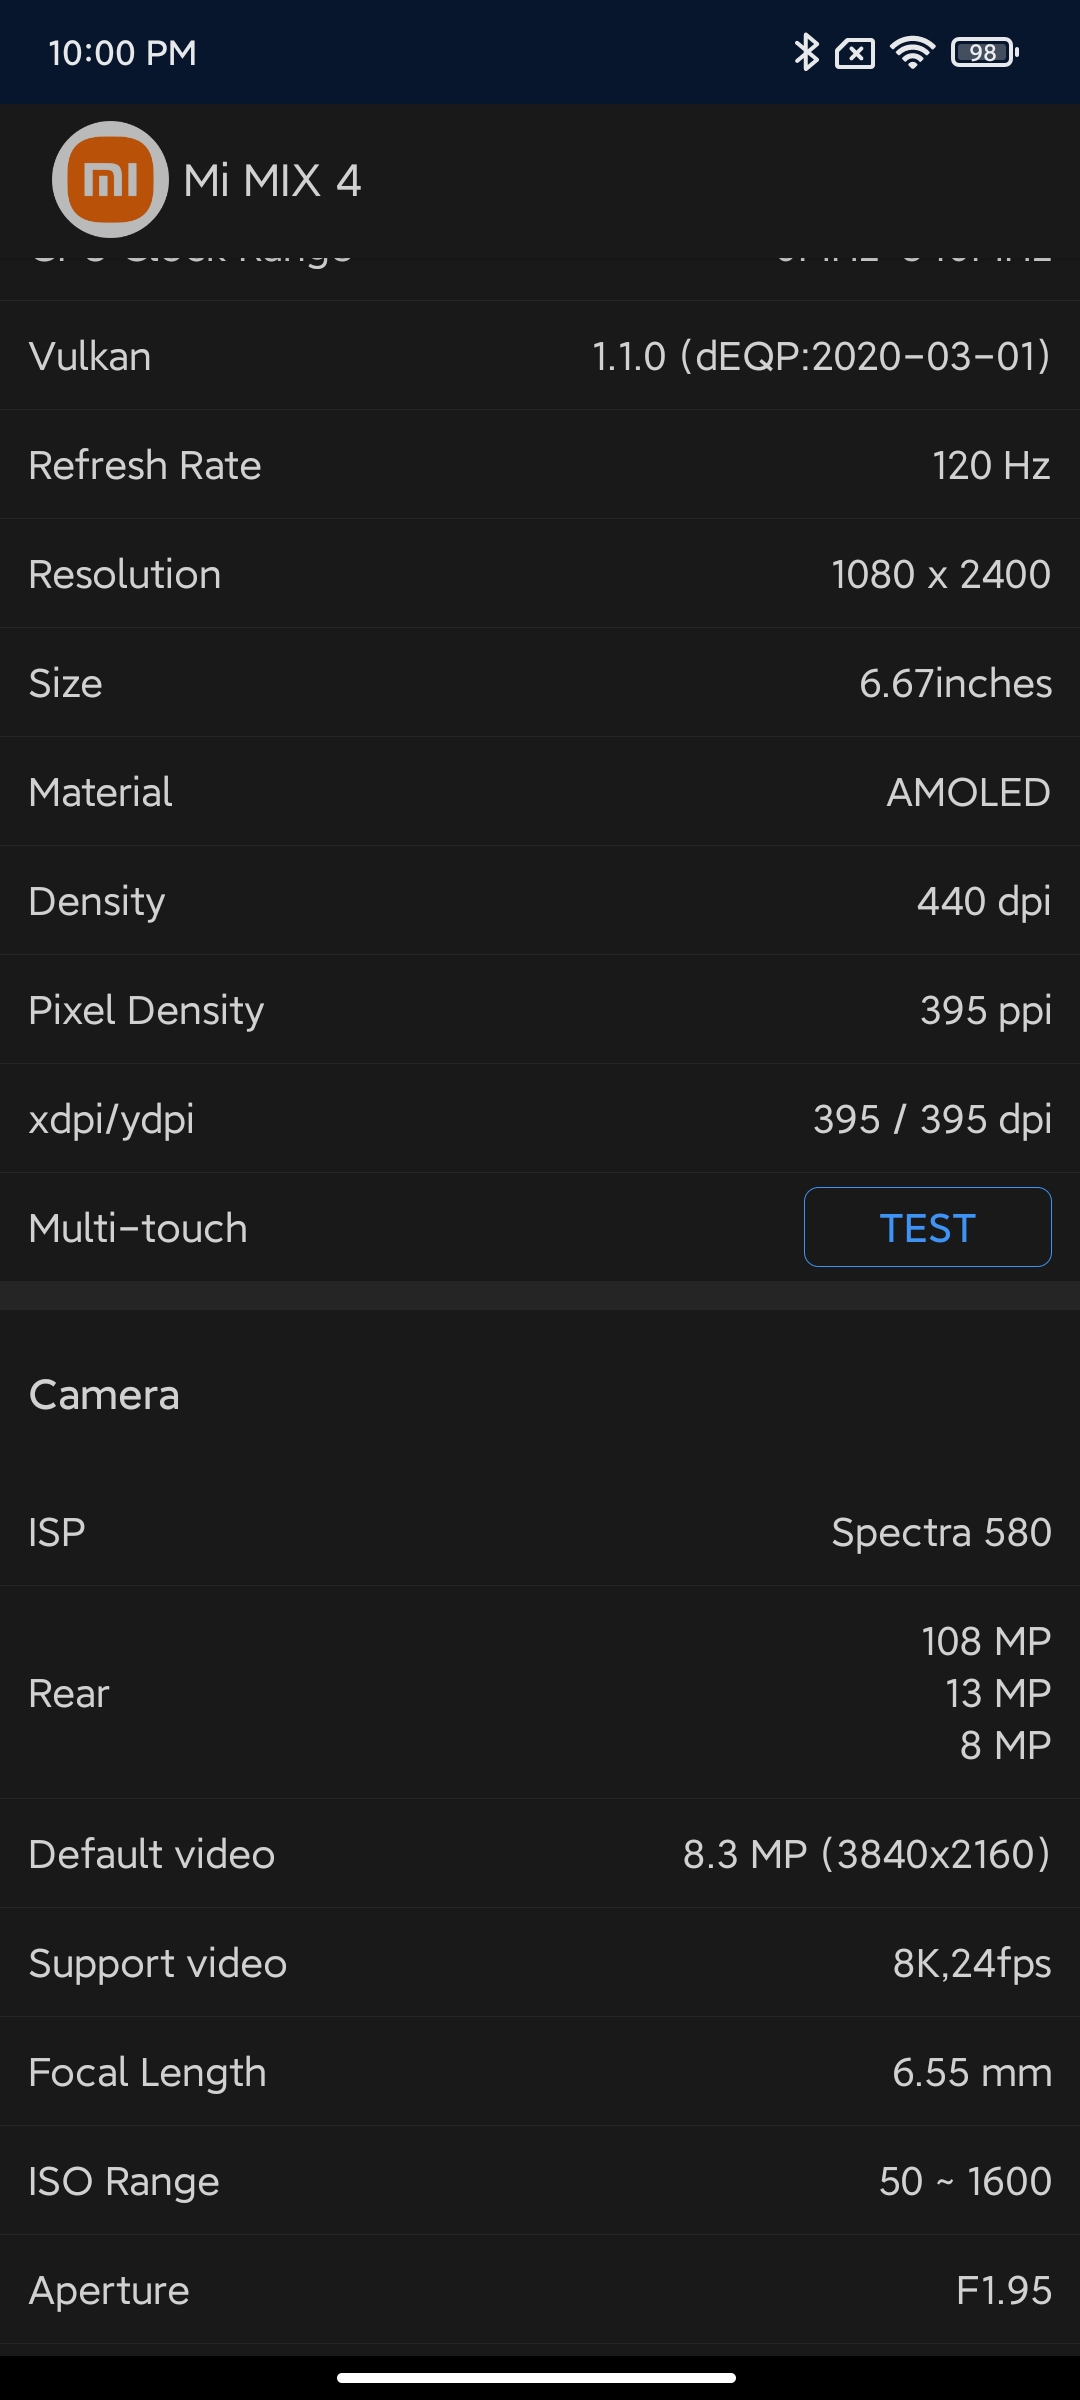1080x2400 pixels.
Task: Tap the home gesture navigation bar
Action: (x=537, y=2377)
